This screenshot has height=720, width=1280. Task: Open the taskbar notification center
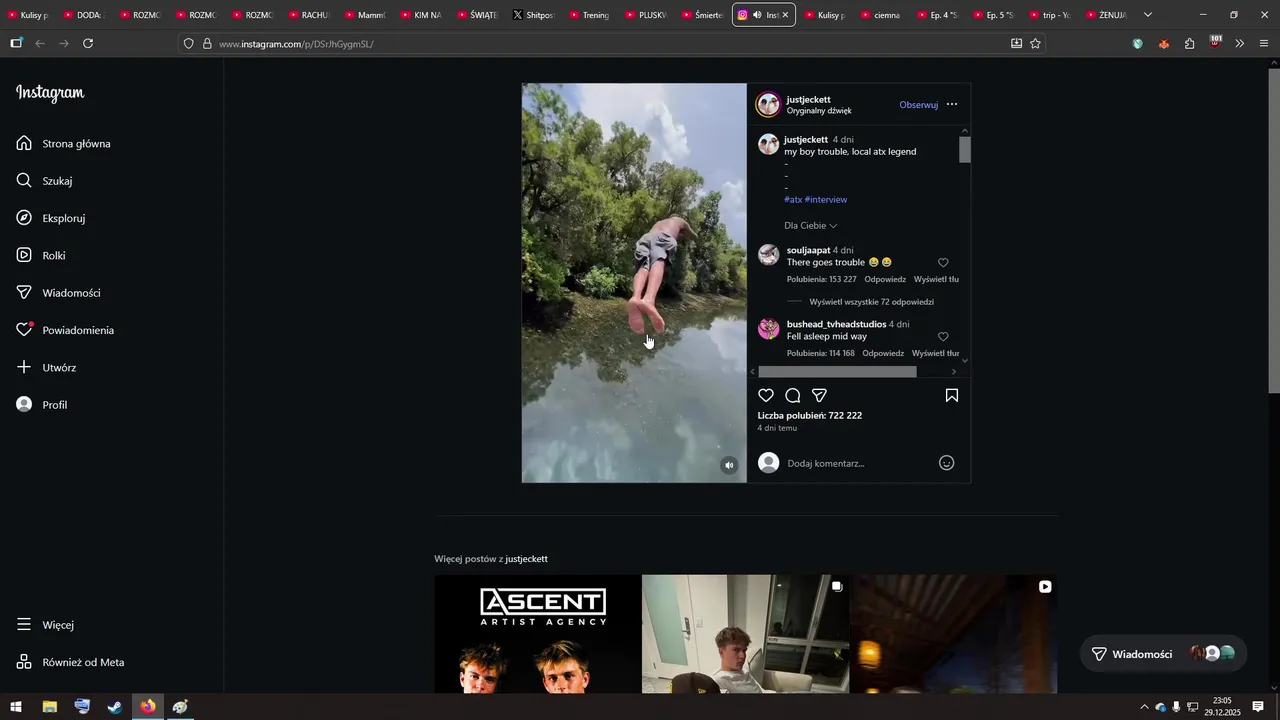click(x=1258, y=707)
